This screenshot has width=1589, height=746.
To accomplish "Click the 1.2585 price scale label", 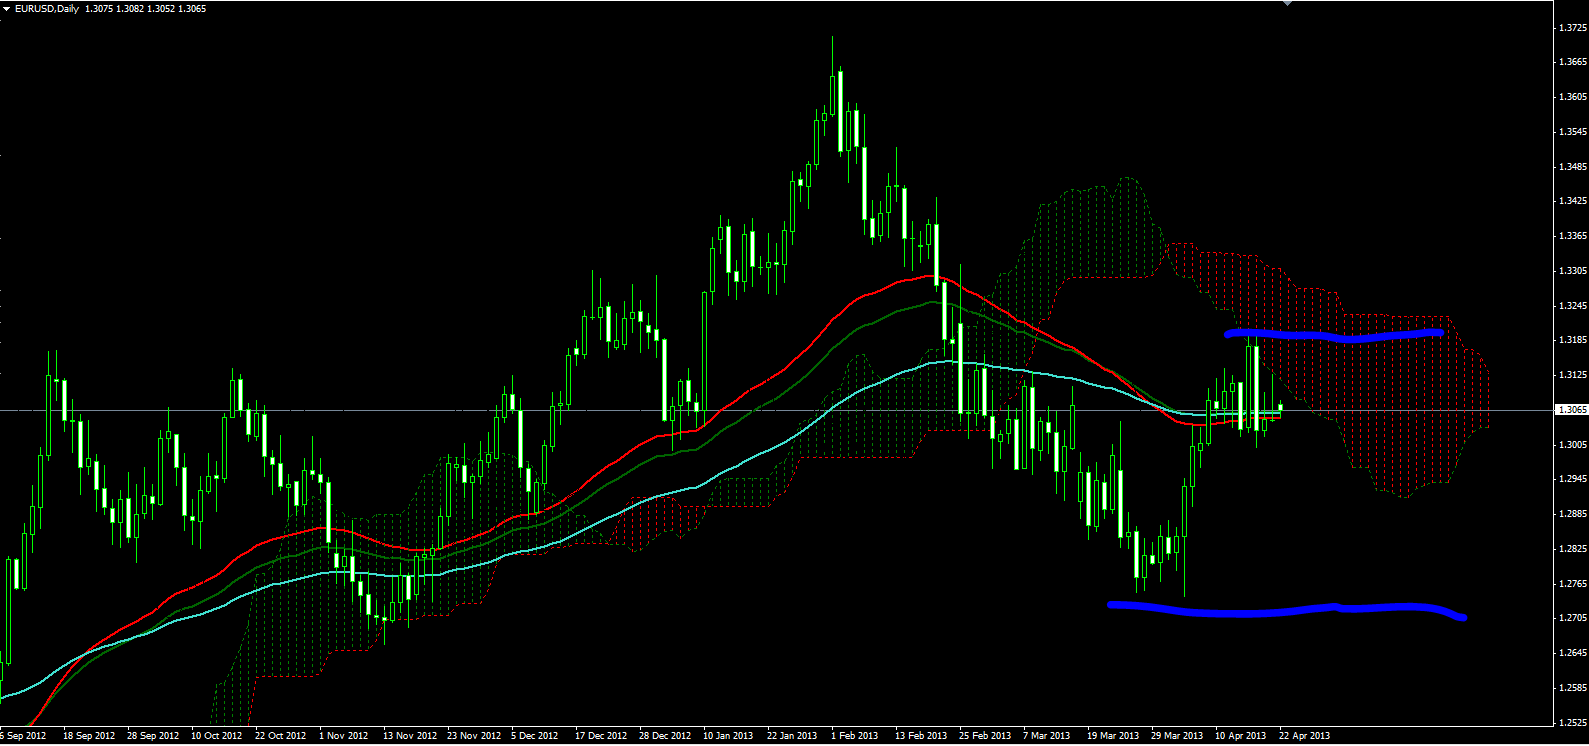I will click(x=1573, y=688).
